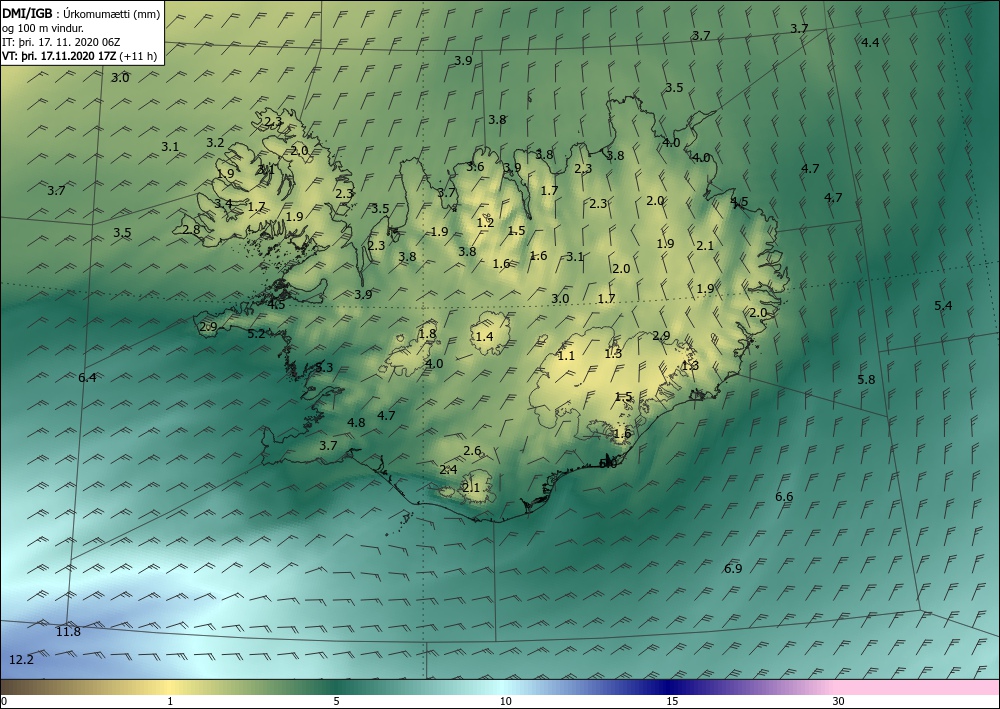Image resolution: width=1000 pixels, height=709 pixels.
Task: Click the 1.1 value on the map
Action: click(566, 356)
